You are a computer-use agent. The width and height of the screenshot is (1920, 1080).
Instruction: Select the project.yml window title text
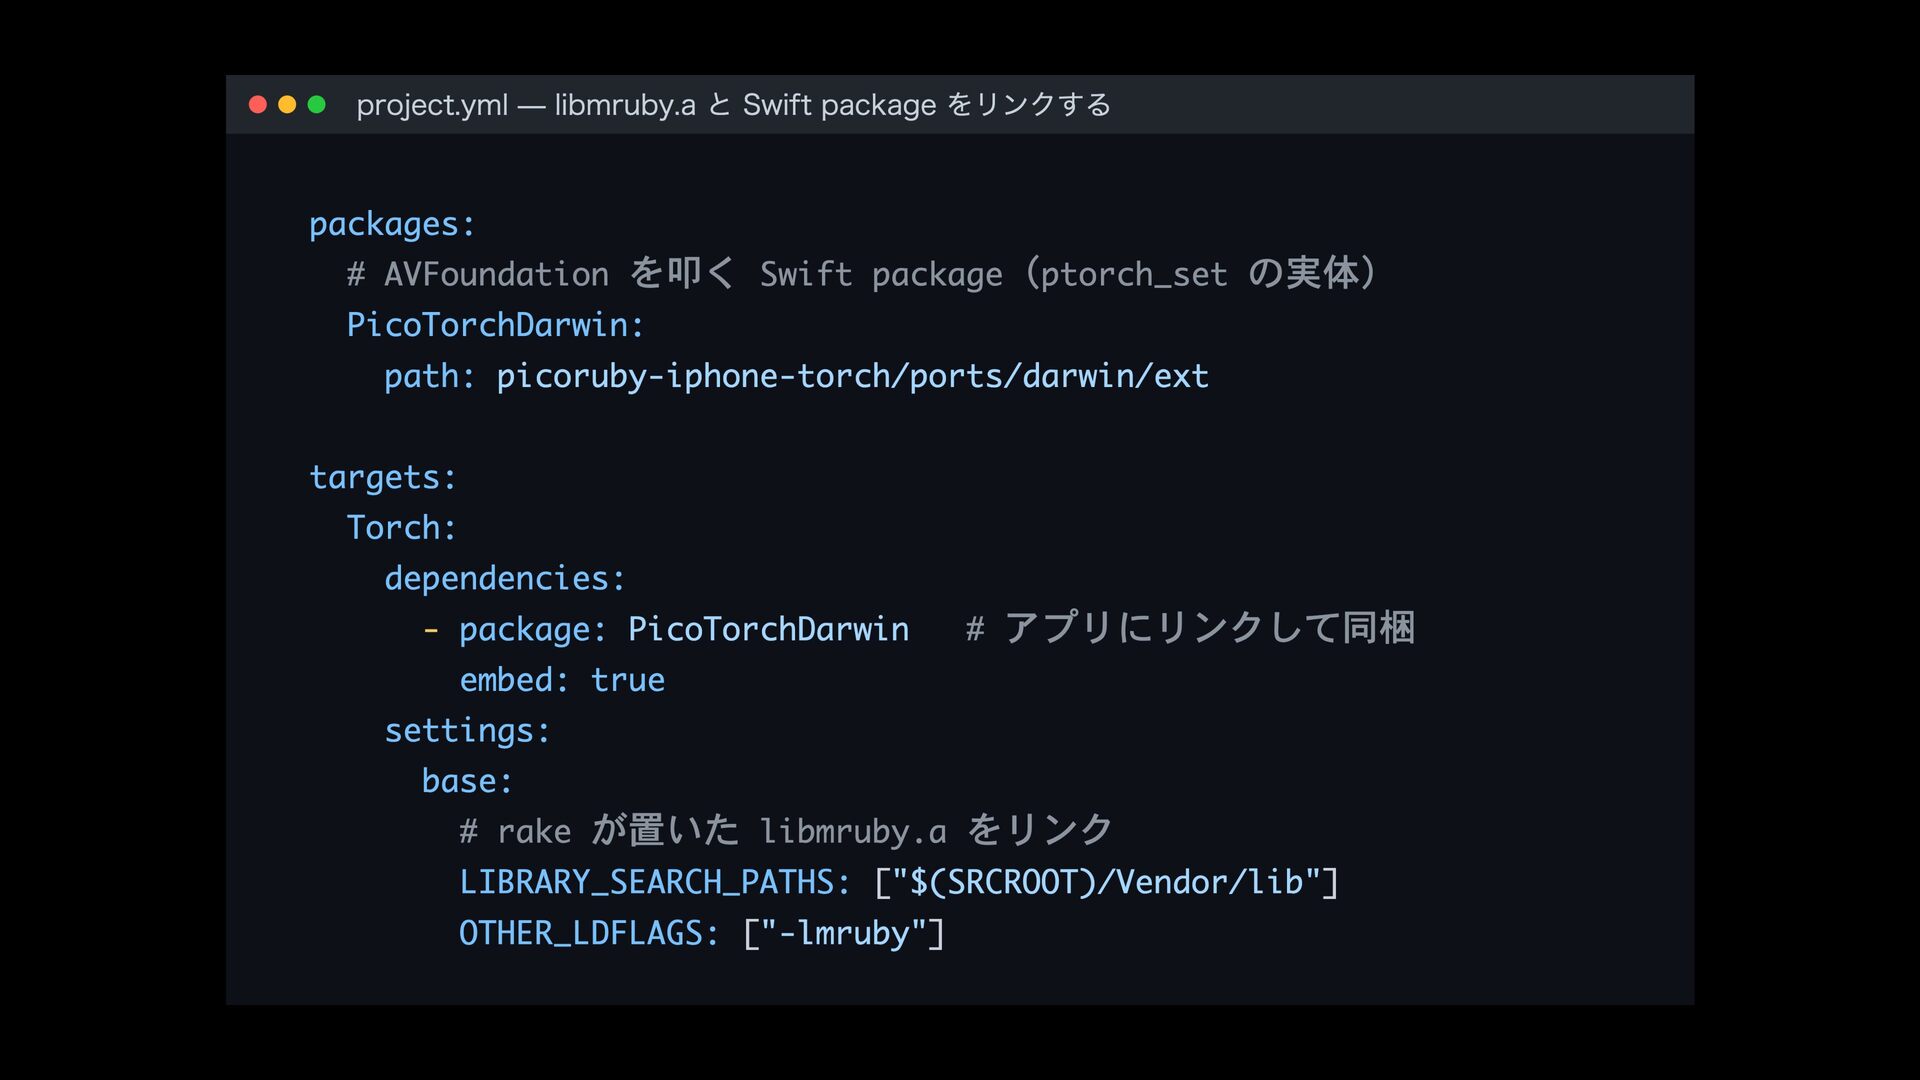coord(733,105)
